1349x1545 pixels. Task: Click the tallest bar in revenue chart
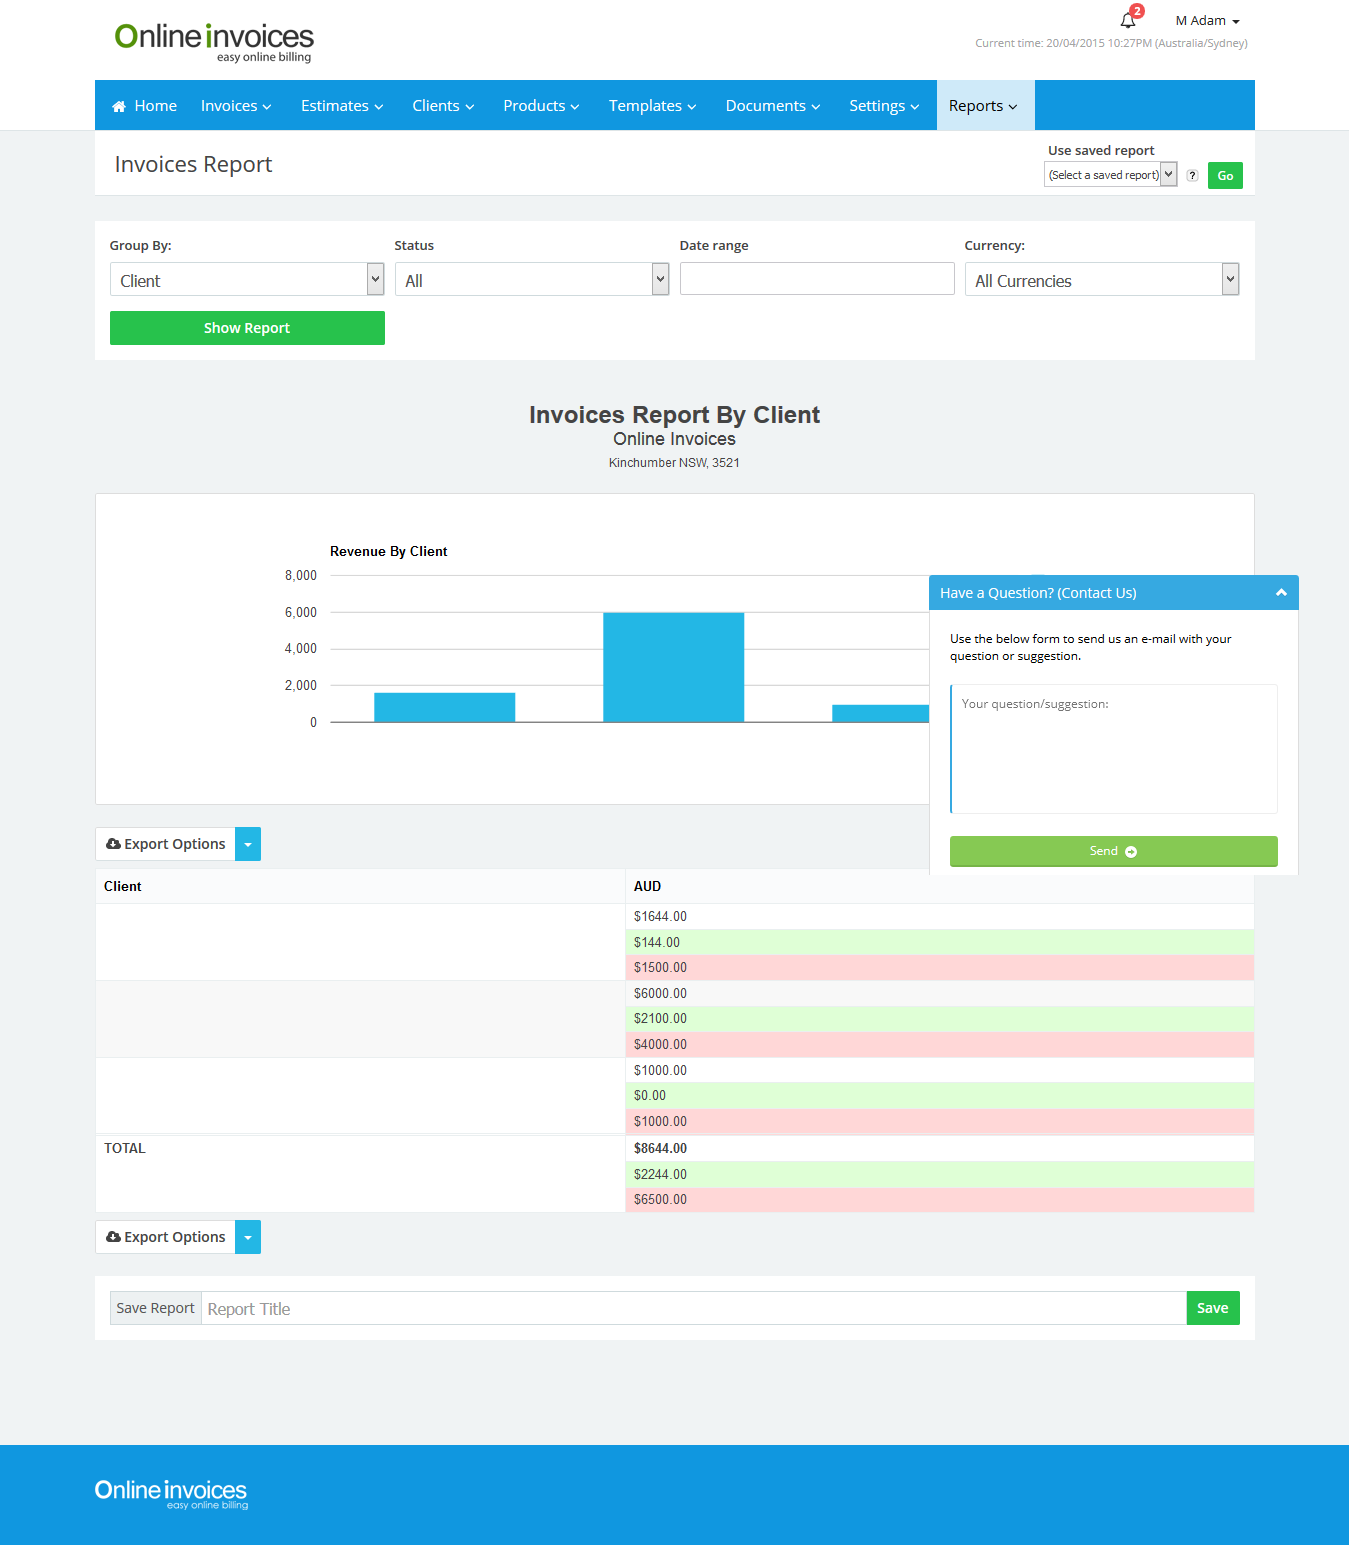tap(673, 667)
